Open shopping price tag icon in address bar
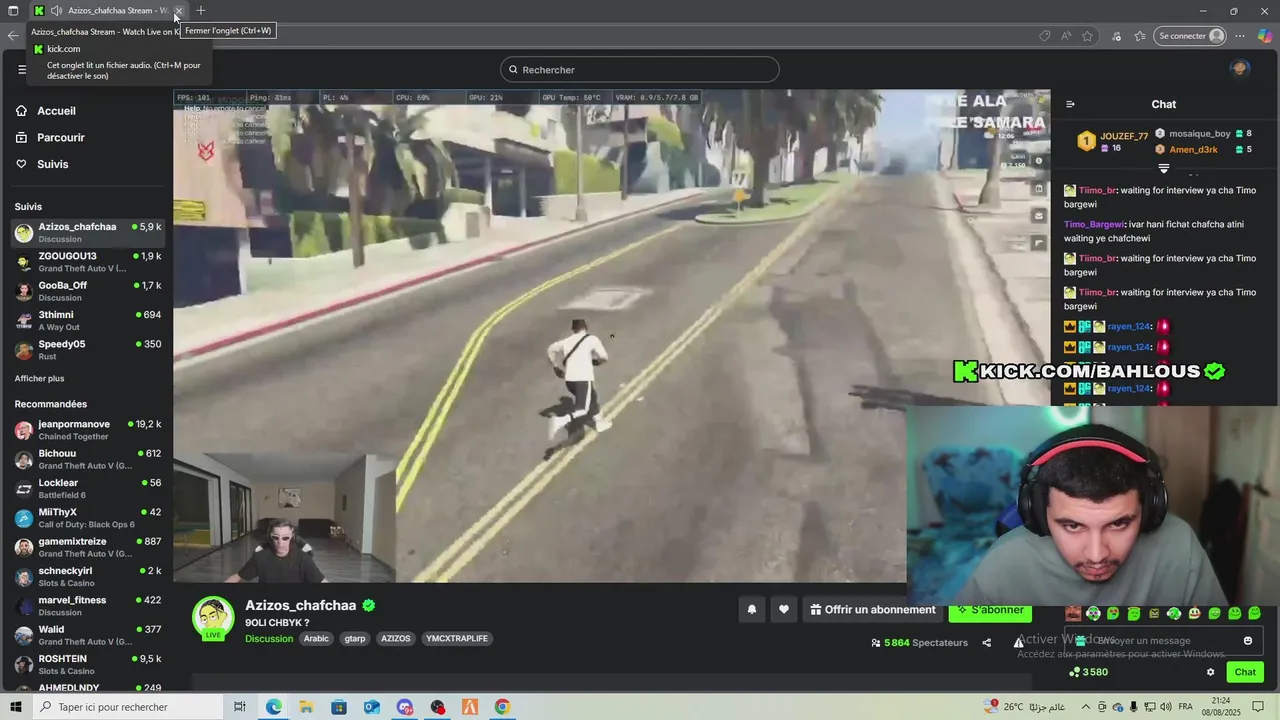 1045,36
